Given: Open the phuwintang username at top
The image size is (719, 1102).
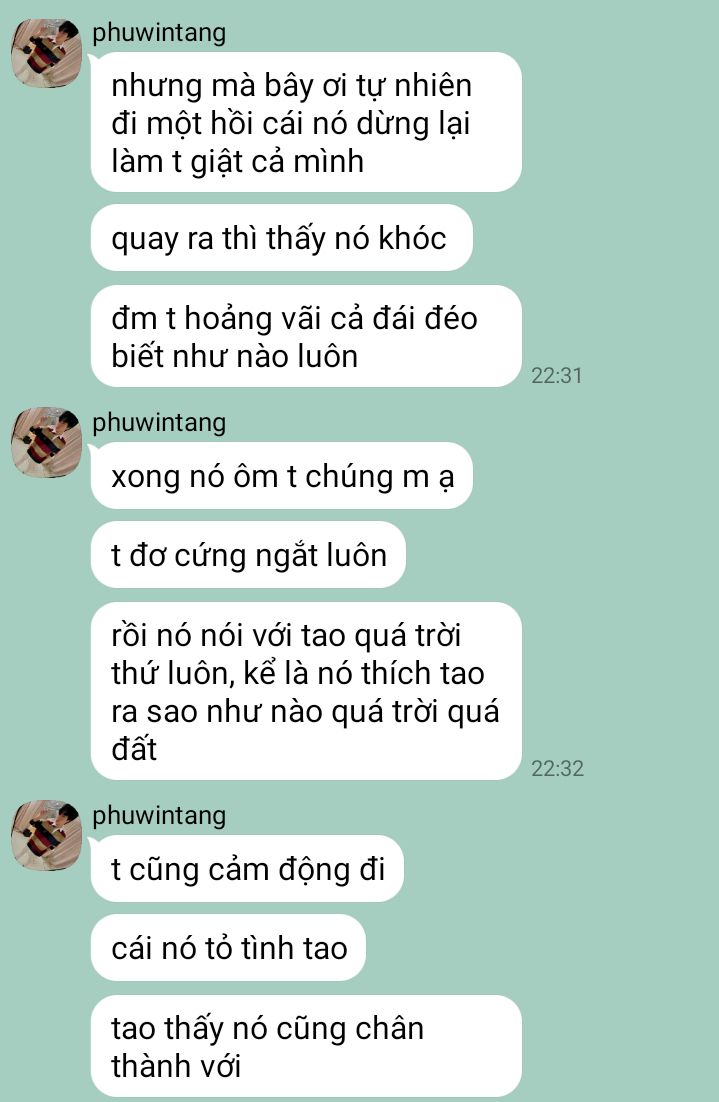Looking at the screenshot, I should tap(159, 33).
